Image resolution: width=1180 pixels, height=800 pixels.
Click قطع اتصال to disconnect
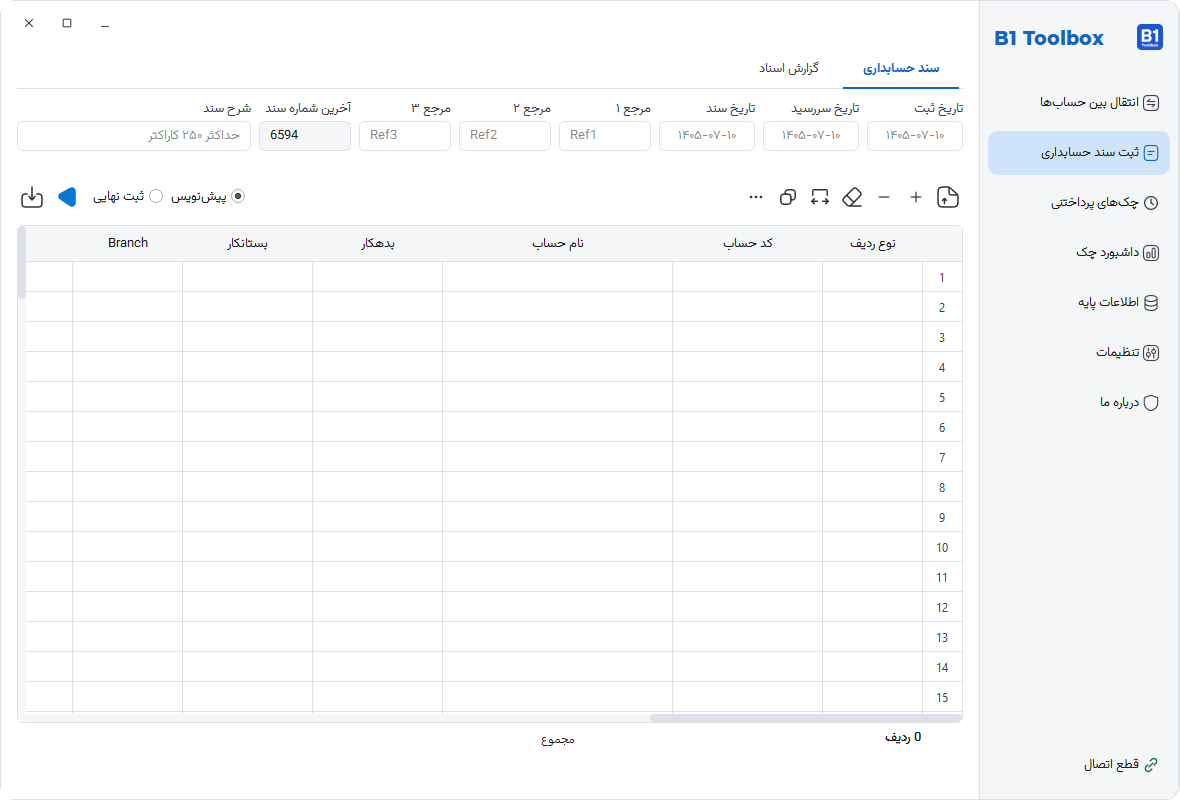click(x=1121, y=765)
